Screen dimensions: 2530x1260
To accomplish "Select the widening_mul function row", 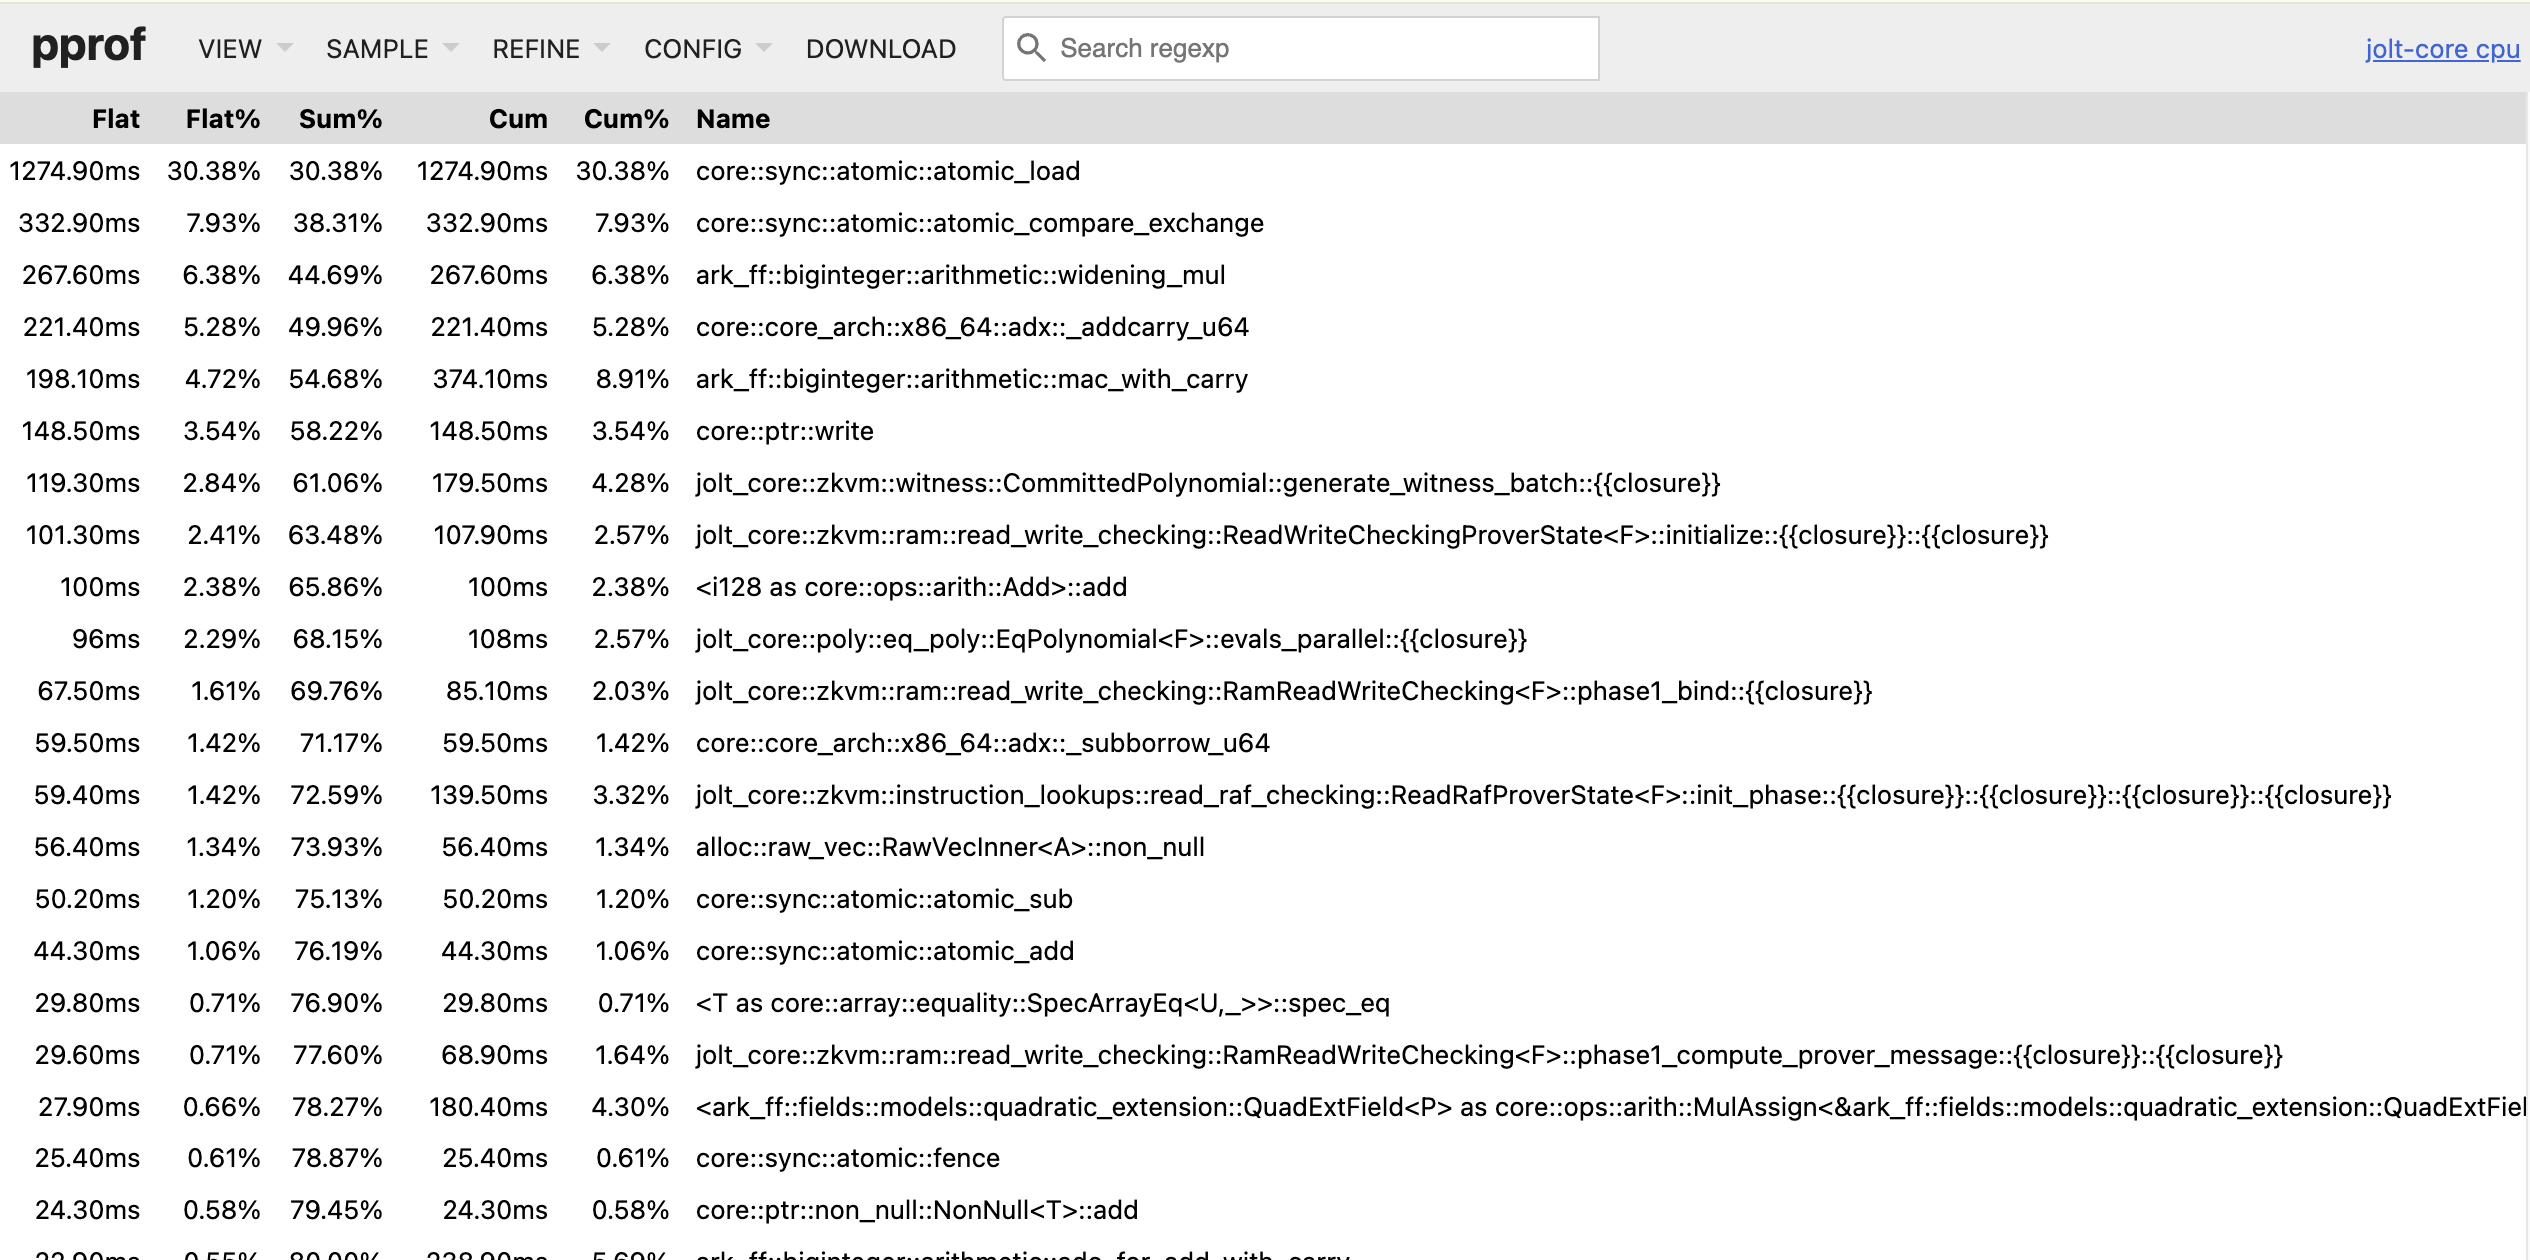I will 960,275.
